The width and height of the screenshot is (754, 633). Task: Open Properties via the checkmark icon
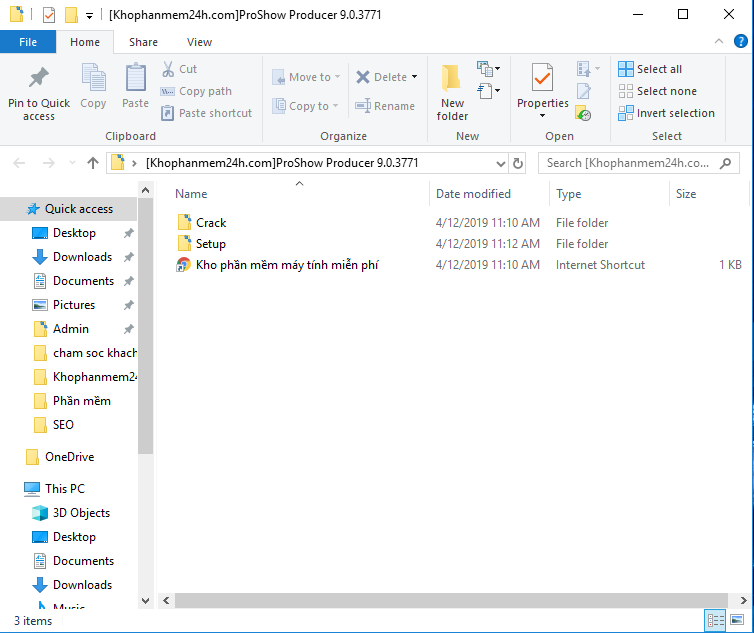[x=541, y=78]
